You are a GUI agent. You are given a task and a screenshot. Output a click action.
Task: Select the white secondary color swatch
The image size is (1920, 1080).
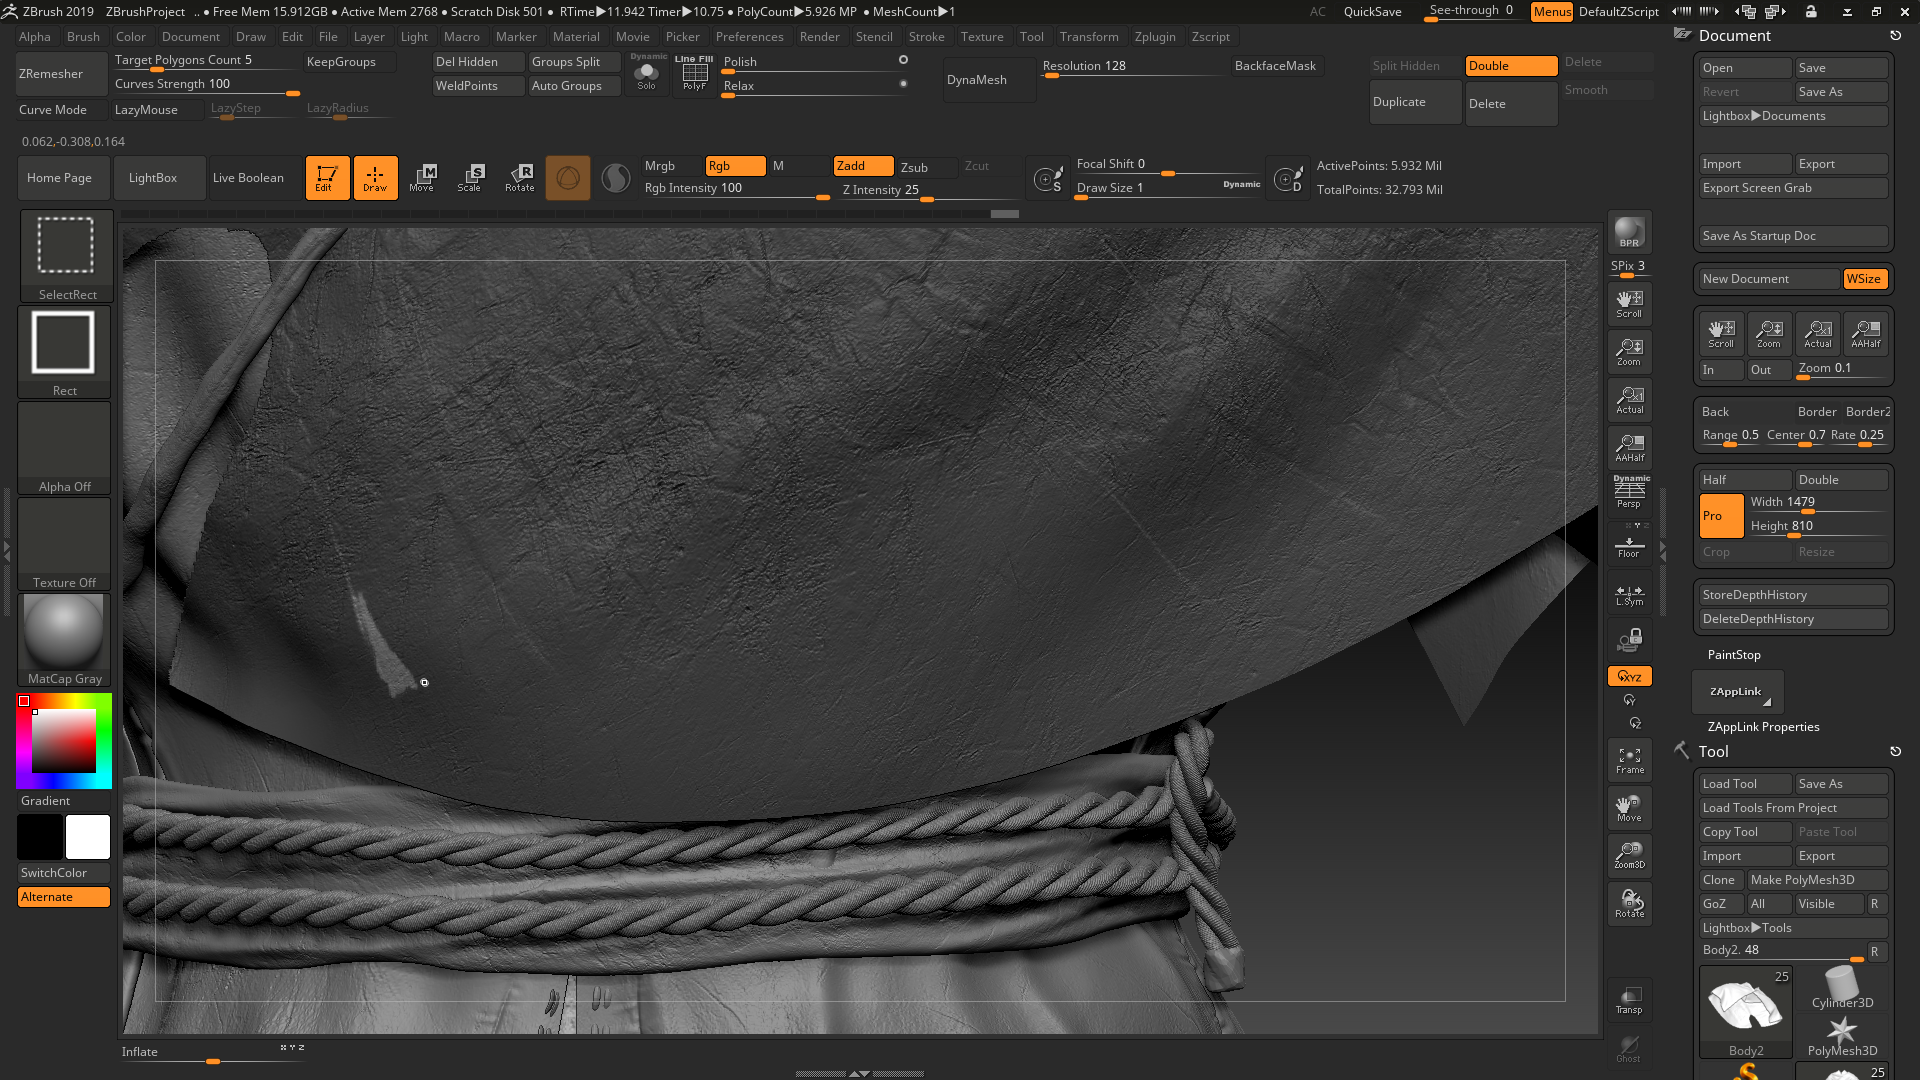(88, 838)
